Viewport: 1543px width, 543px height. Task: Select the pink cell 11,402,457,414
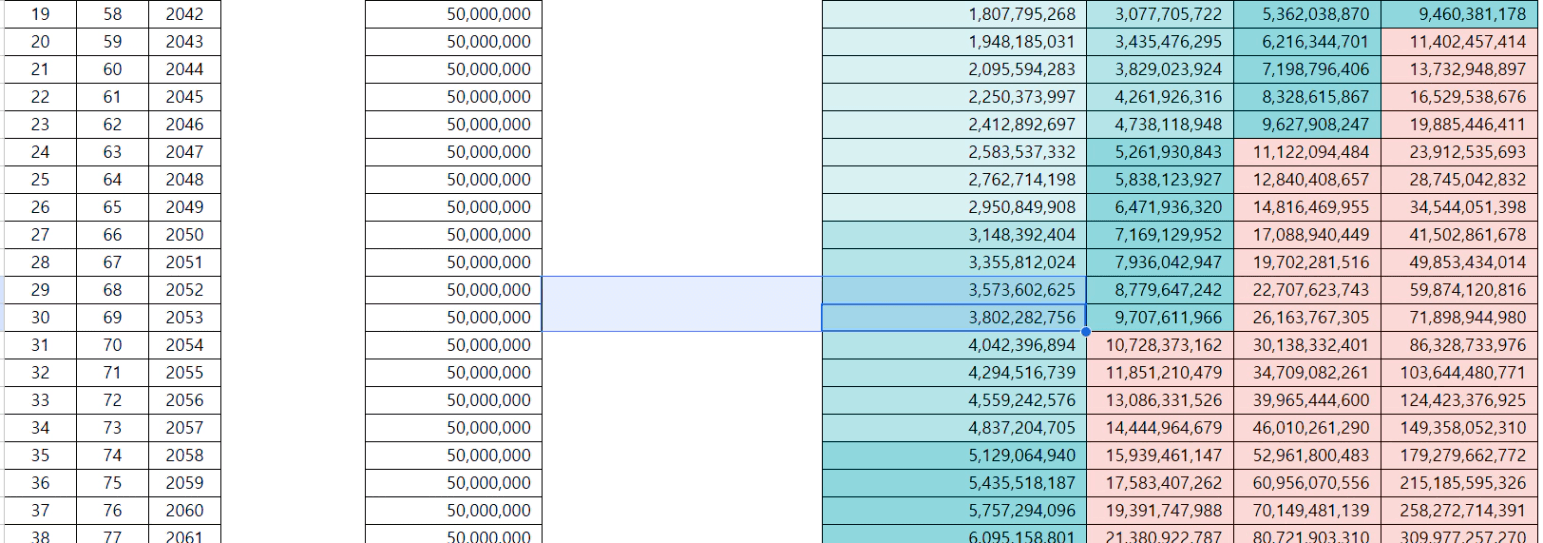1461,42
